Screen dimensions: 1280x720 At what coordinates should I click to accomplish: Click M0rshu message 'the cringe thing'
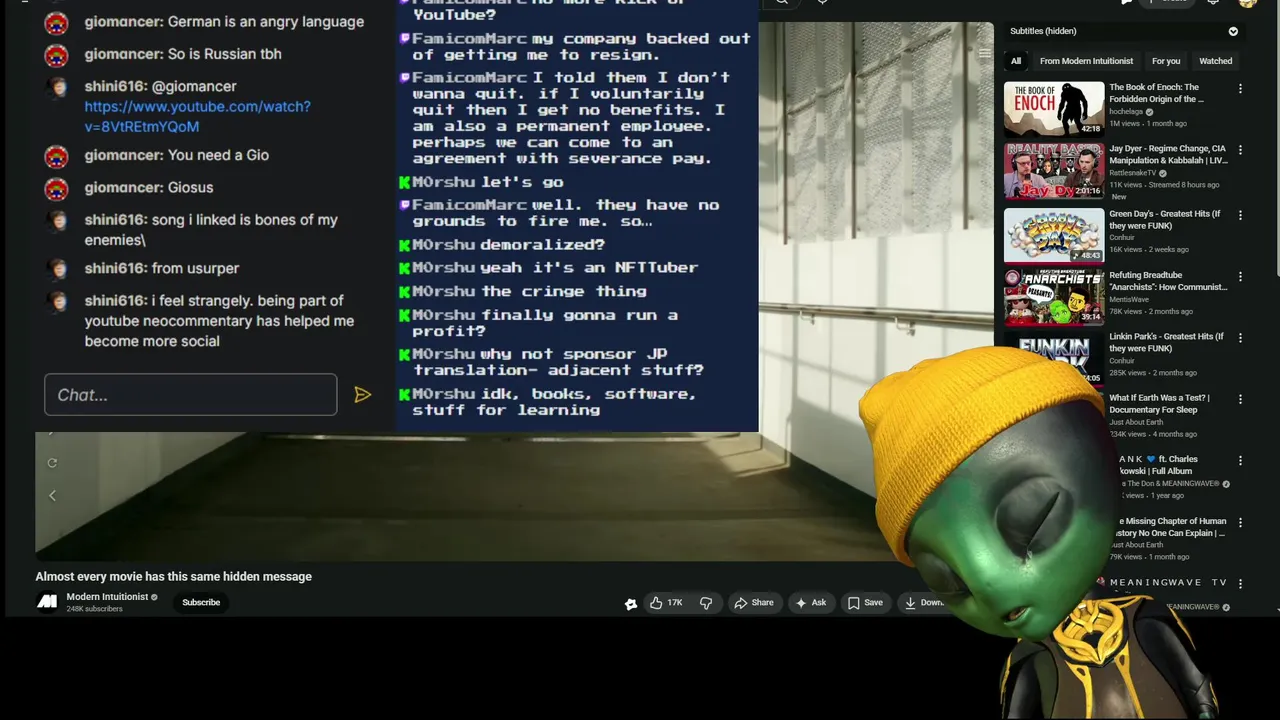564,291
